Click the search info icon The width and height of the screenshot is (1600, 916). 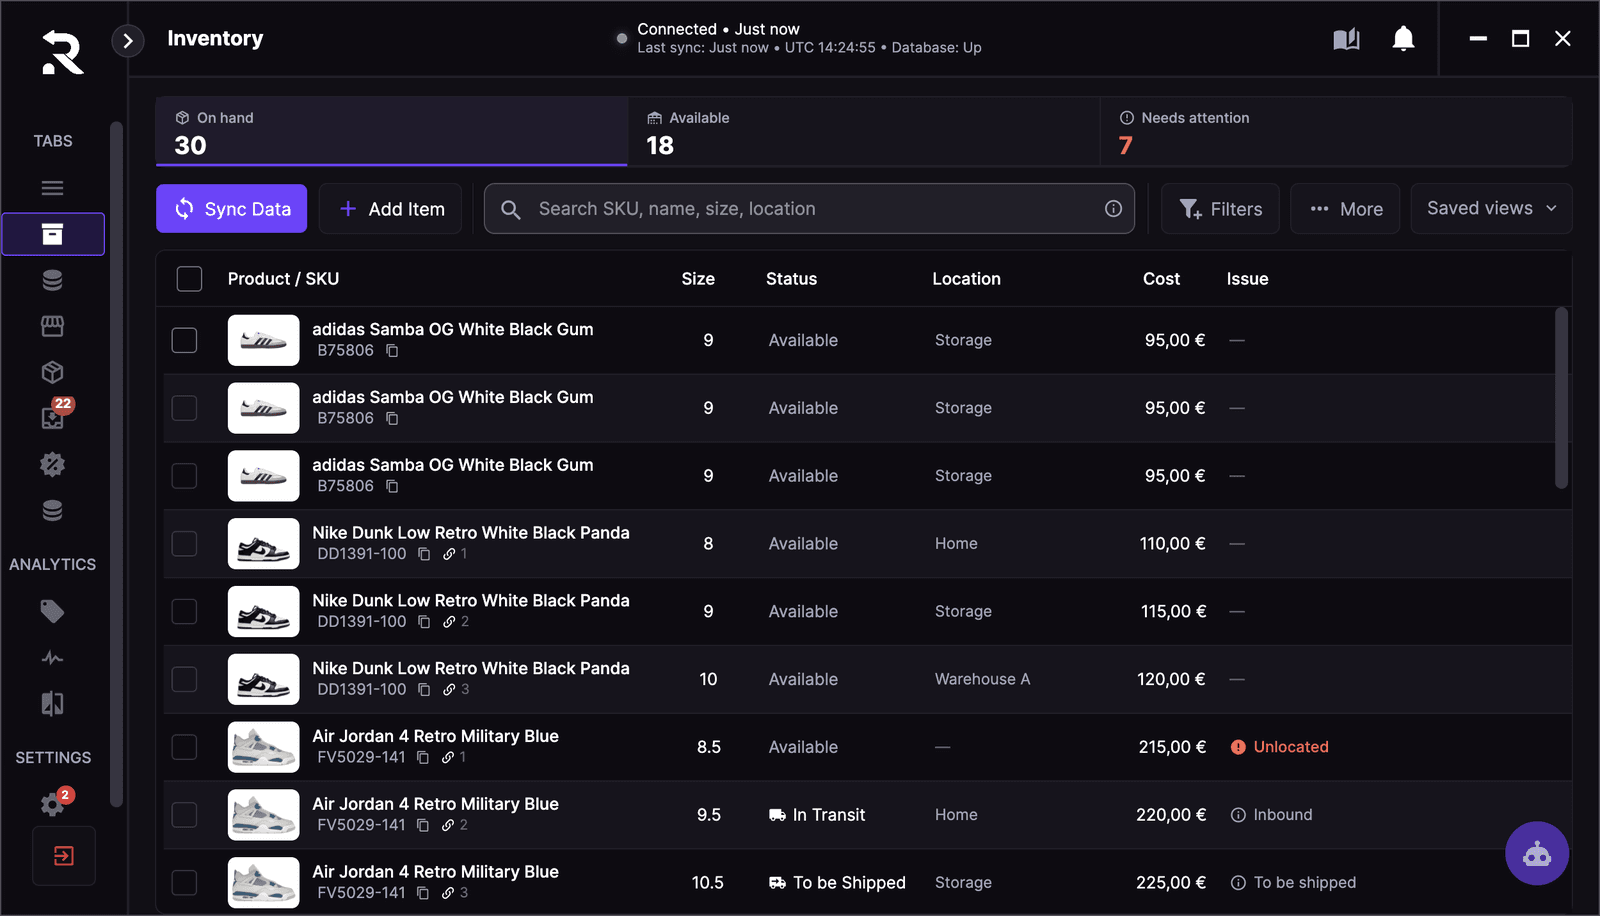point(1113,209)
